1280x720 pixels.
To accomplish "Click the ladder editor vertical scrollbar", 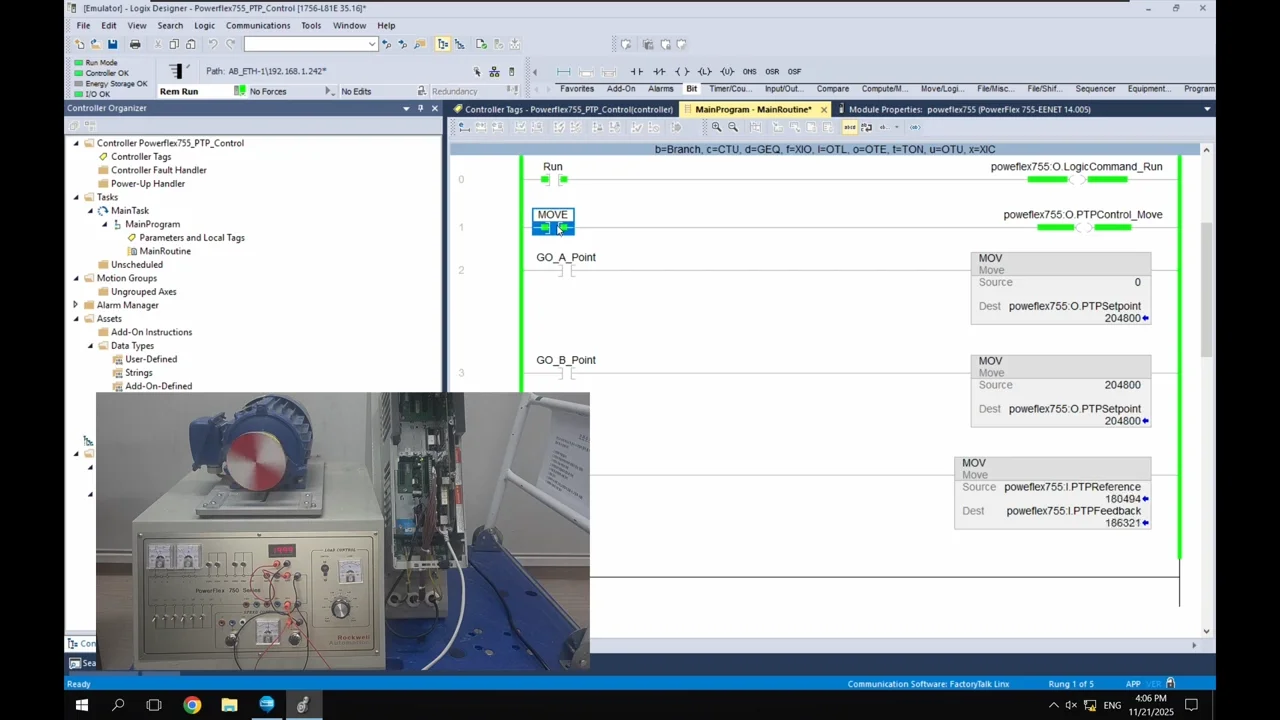I will click(x=1206, y=290).
